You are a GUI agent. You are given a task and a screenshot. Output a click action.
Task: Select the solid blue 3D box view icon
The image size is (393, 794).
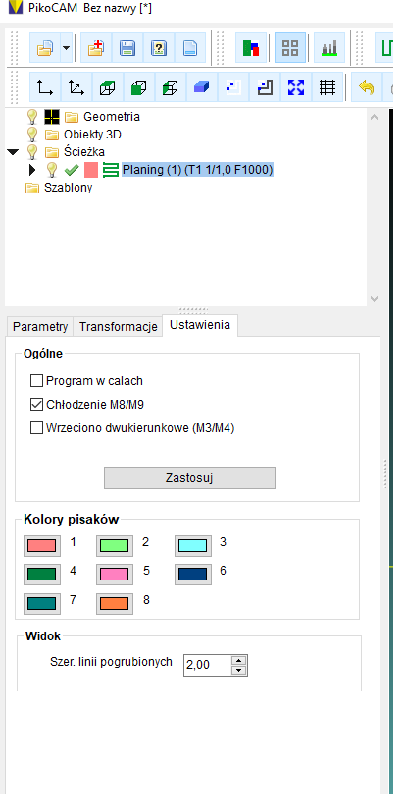pyautogui.click(x=202, y=88)
